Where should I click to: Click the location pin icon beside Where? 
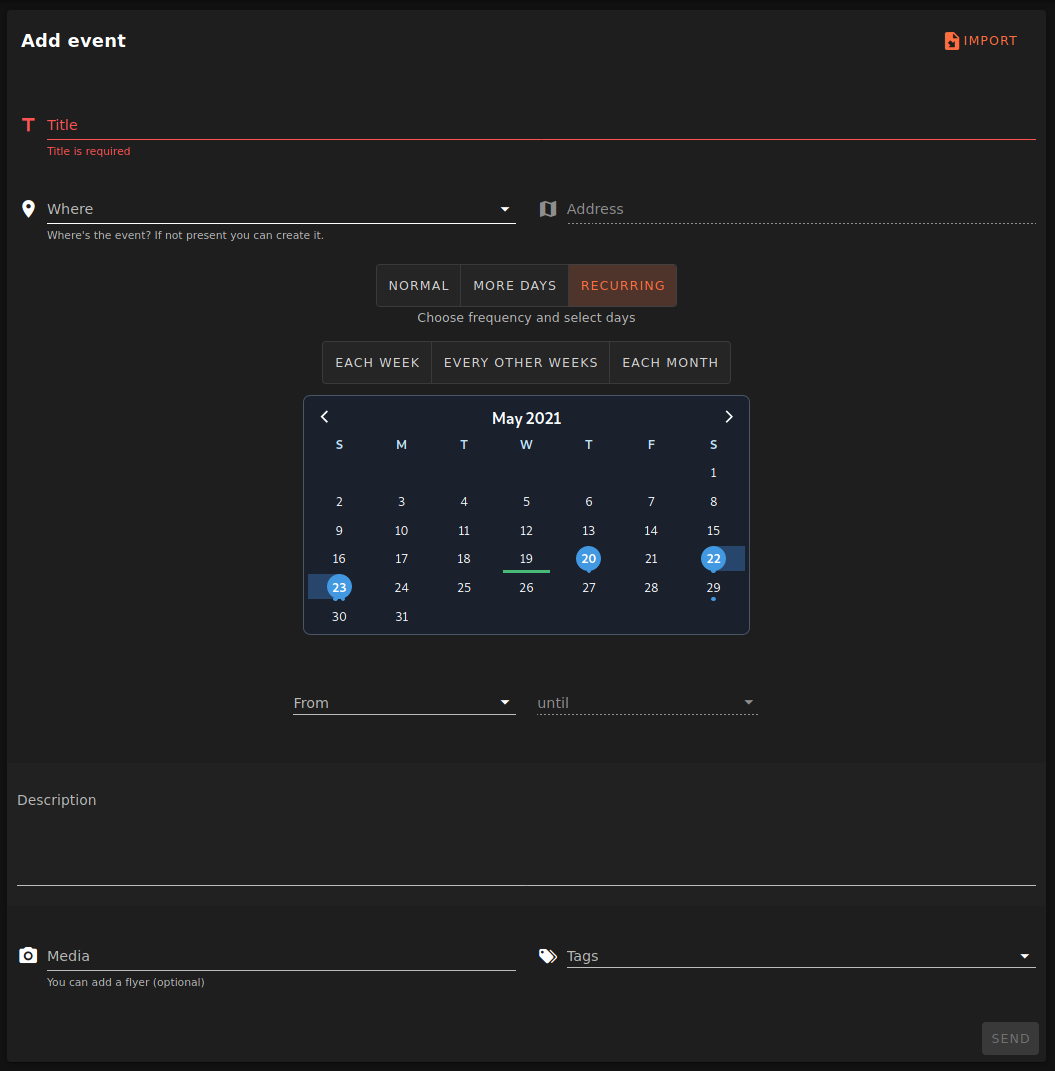pos(28,209)
